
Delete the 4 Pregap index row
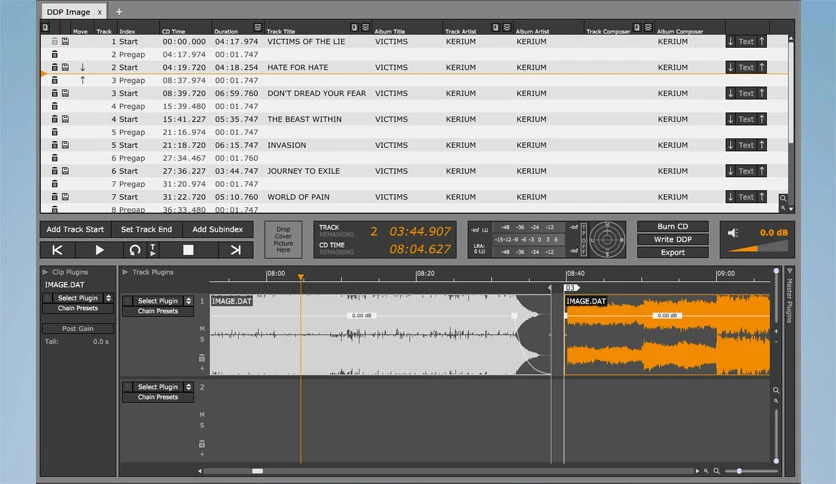54,106
